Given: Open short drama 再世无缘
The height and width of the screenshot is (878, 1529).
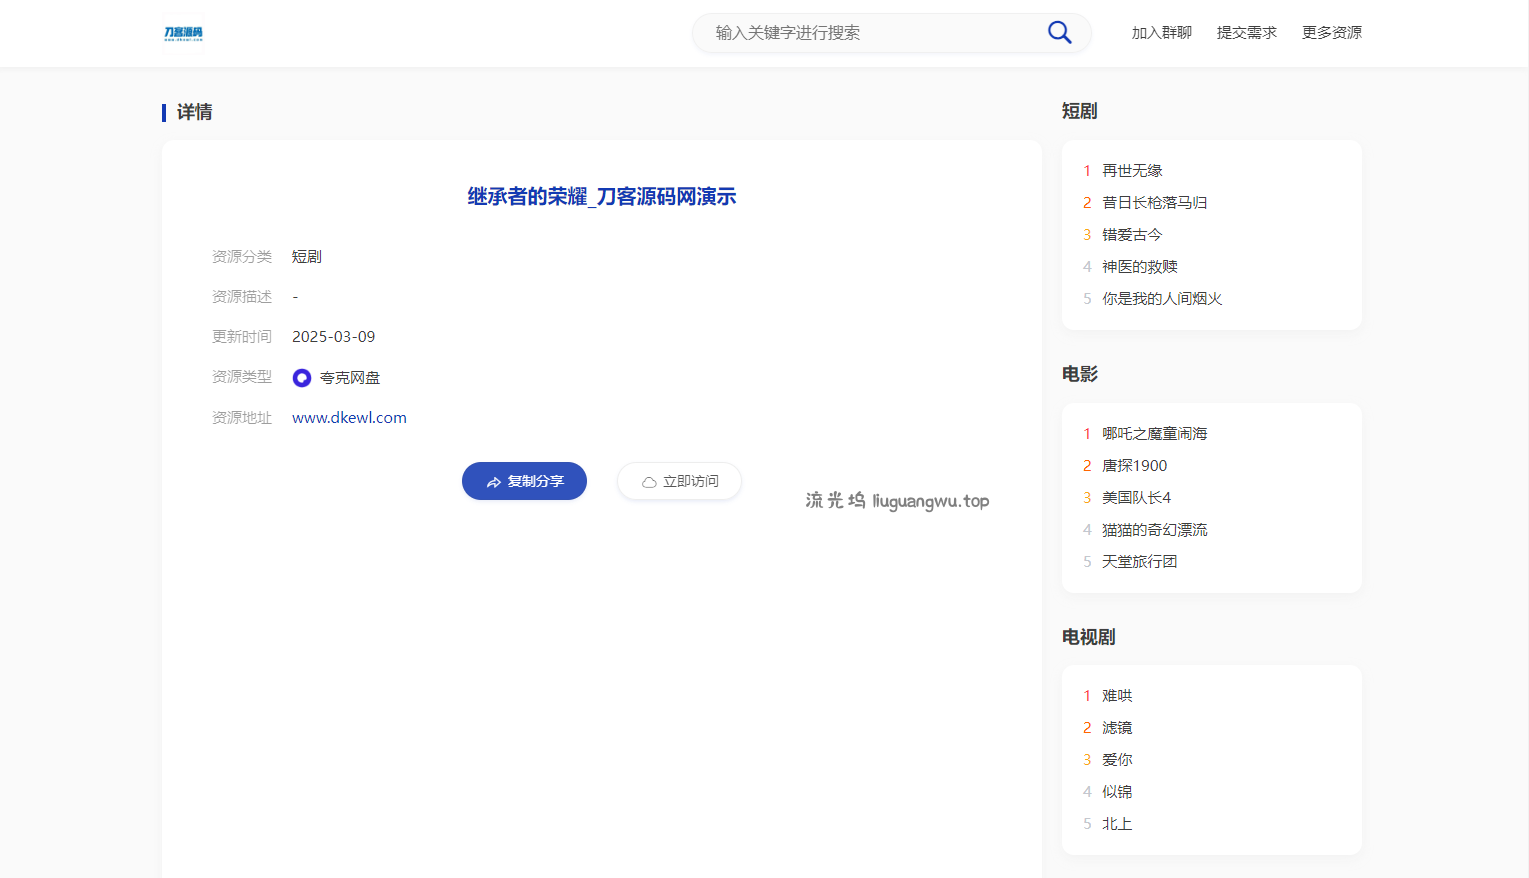Looking at the screenshot, I should coord(1132,171).
